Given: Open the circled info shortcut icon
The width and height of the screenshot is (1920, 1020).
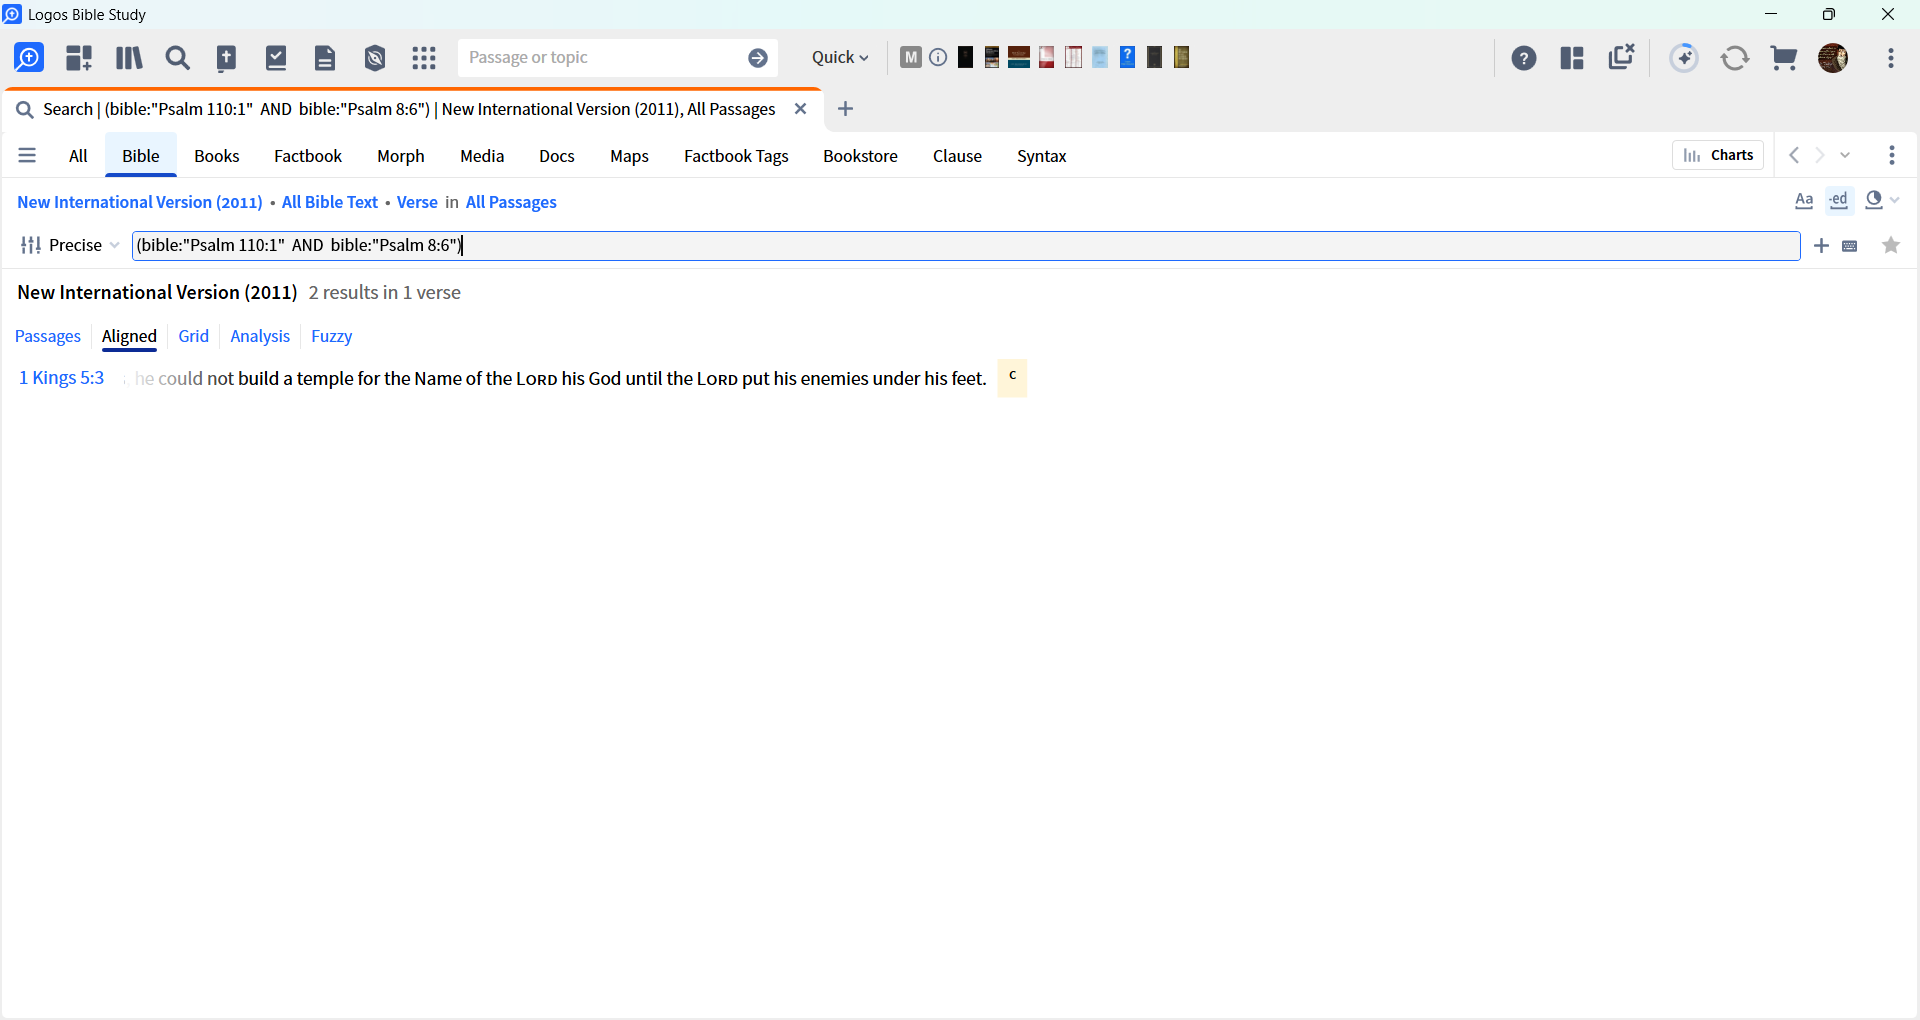Looking at the screenshot, I should [938, 57].
